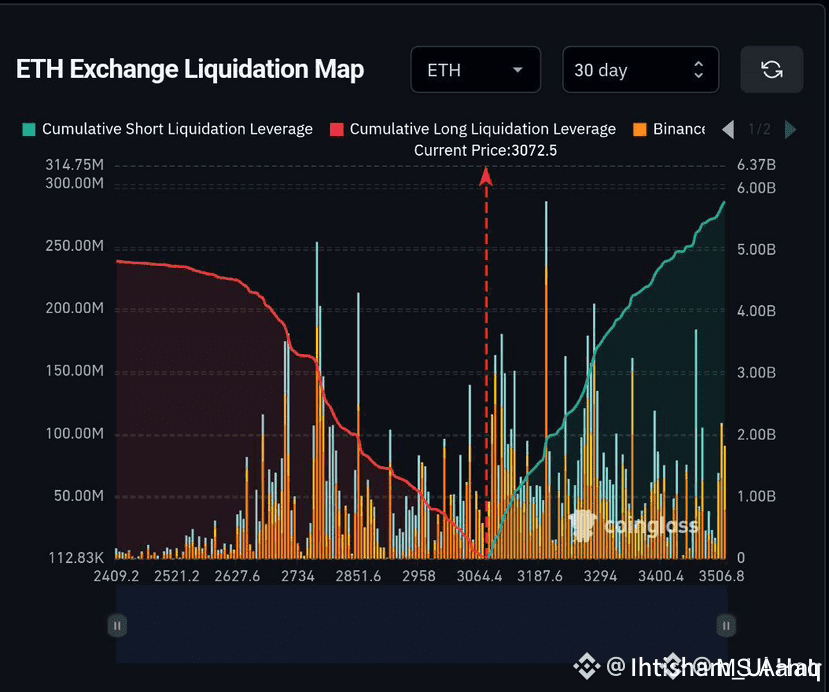This screenshot has width=829, height=692.
Task: Open the 30 day period selector
Action: coord(640,69)
